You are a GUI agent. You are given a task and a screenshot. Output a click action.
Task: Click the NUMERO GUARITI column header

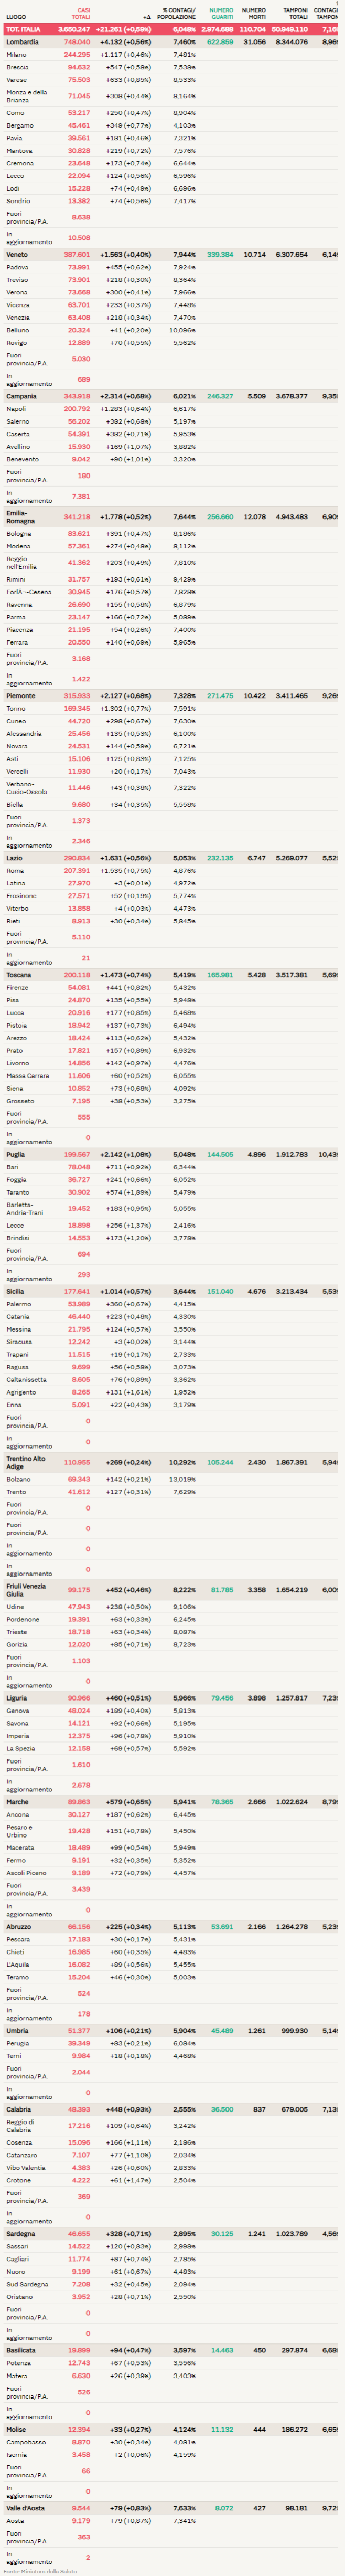(x=221, y=13)
